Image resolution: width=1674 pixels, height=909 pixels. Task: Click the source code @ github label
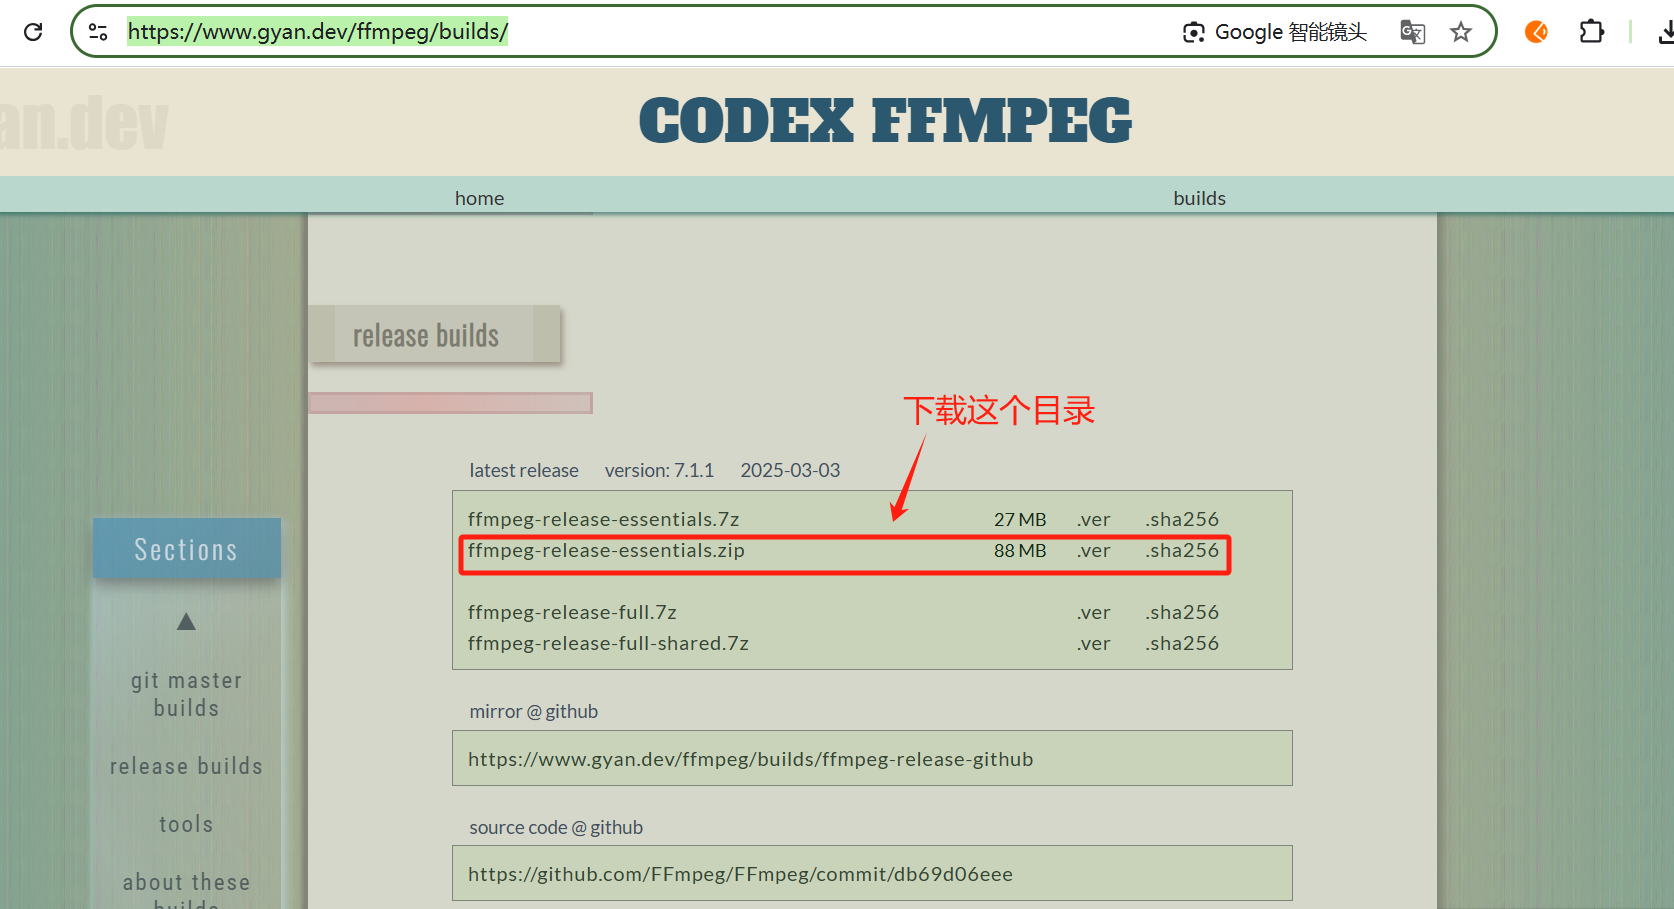(x=556, y=827)
